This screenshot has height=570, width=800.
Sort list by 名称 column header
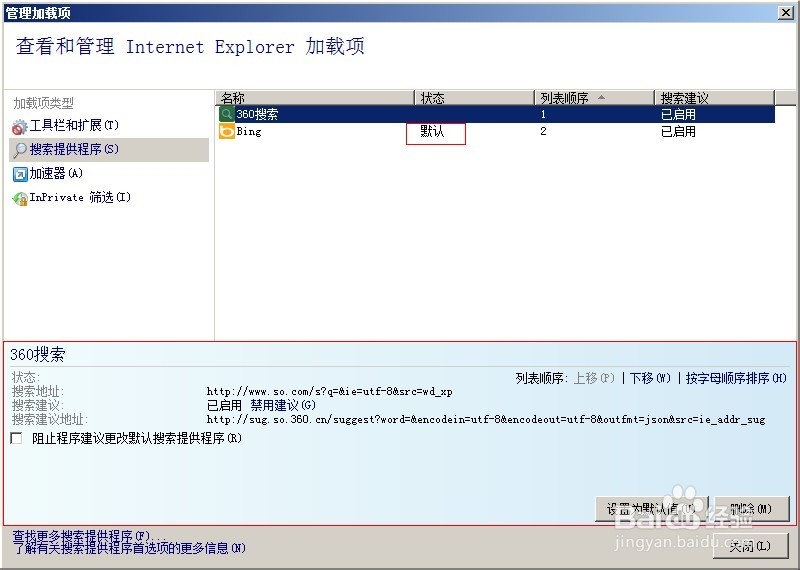(x=315, y=97)
